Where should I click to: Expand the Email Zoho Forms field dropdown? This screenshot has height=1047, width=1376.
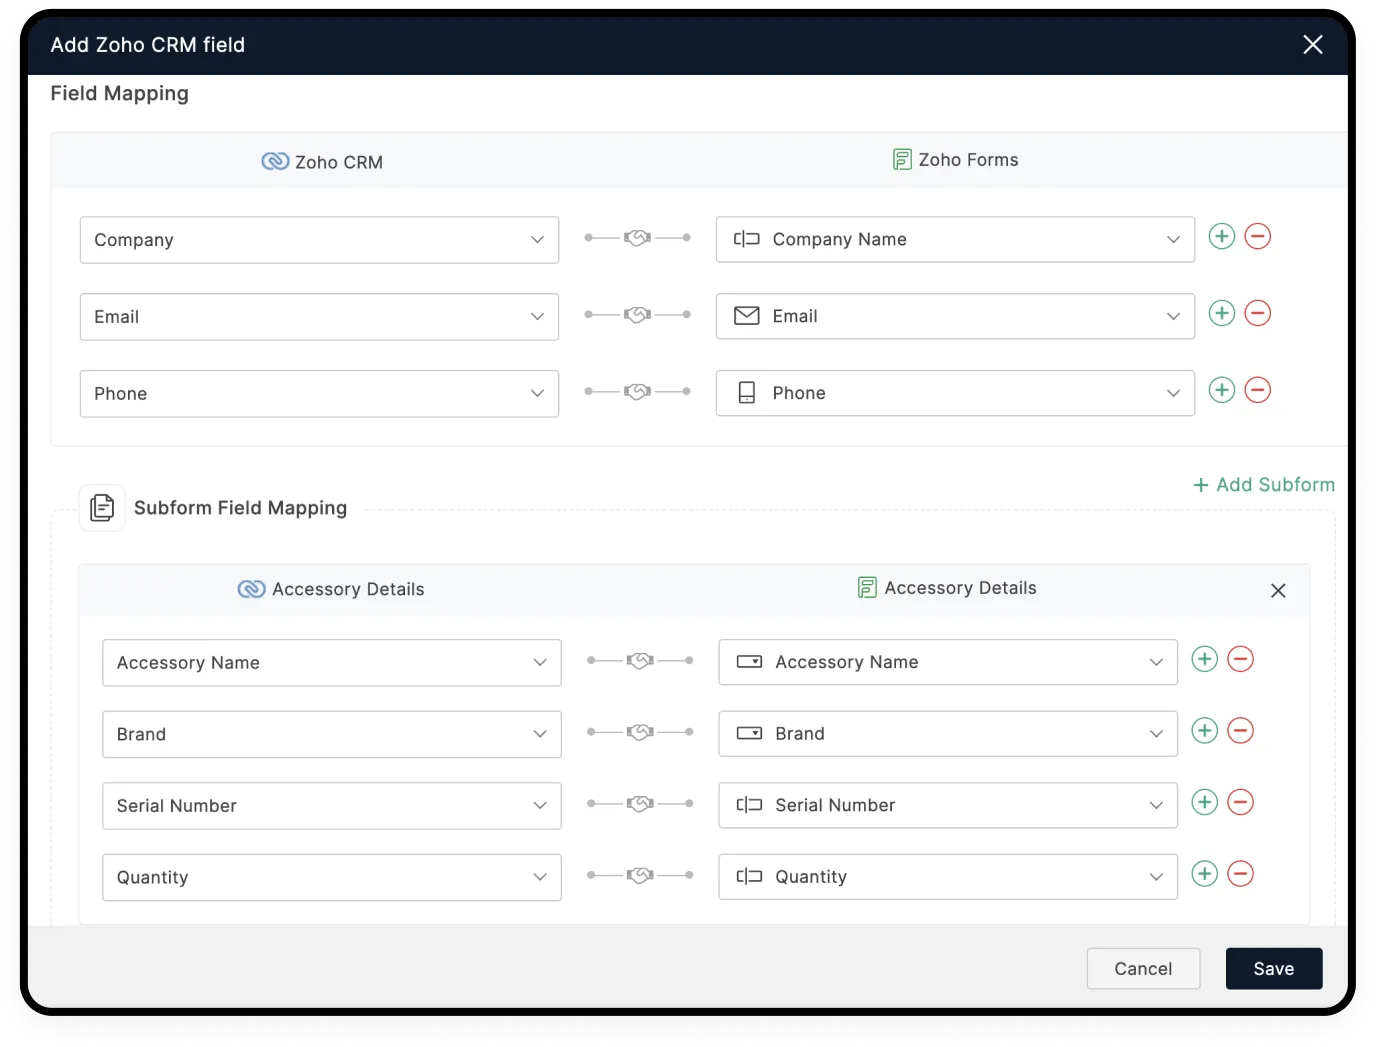(x=954, y=316)
